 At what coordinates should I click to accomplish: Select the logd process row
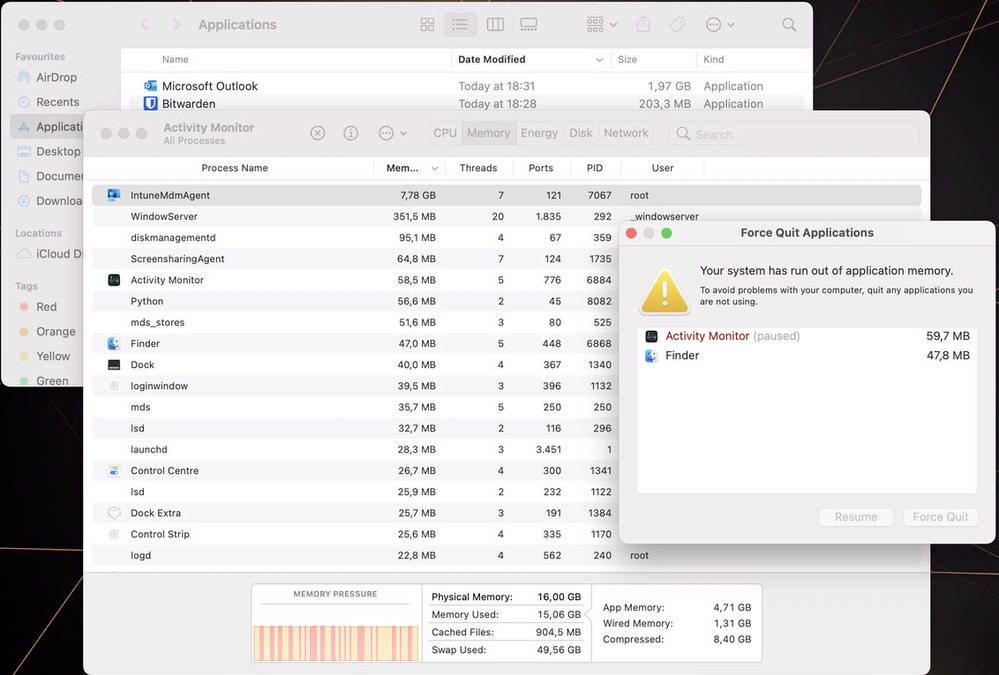click(x=507, y=555)
